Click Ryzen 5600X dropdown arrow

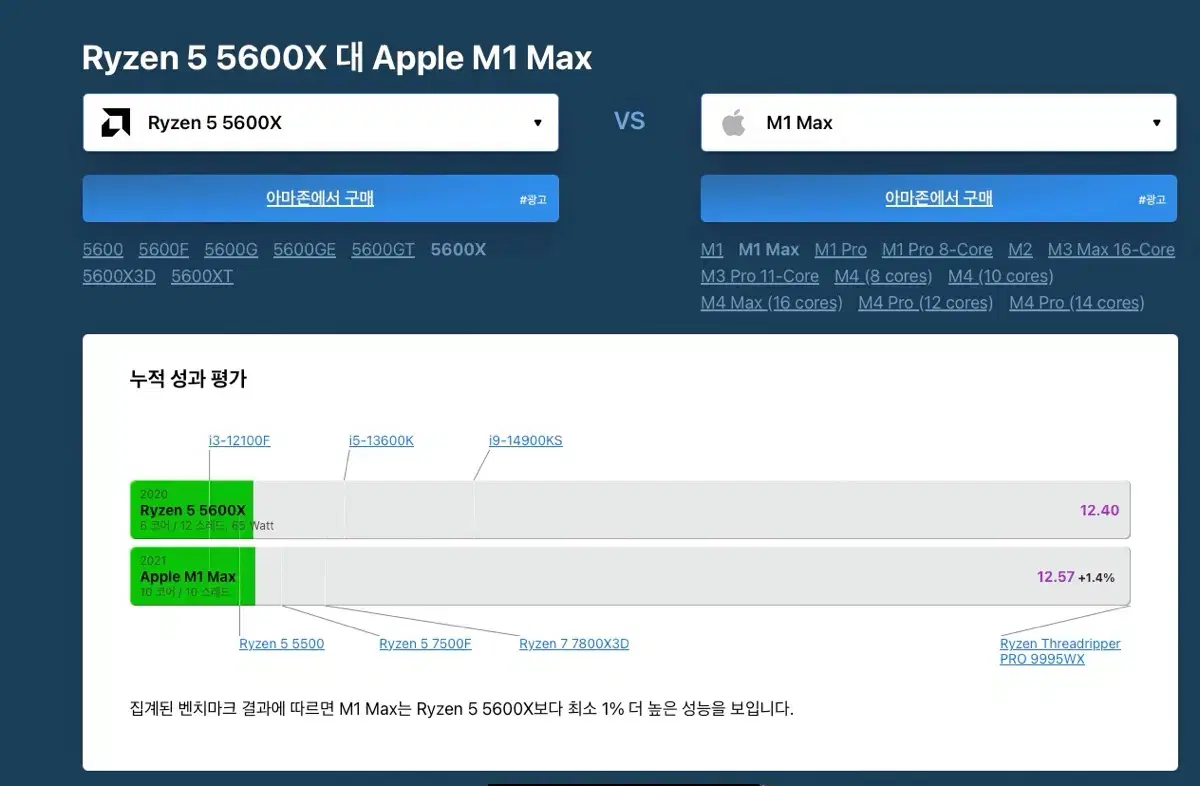click(x=537, y=123)
